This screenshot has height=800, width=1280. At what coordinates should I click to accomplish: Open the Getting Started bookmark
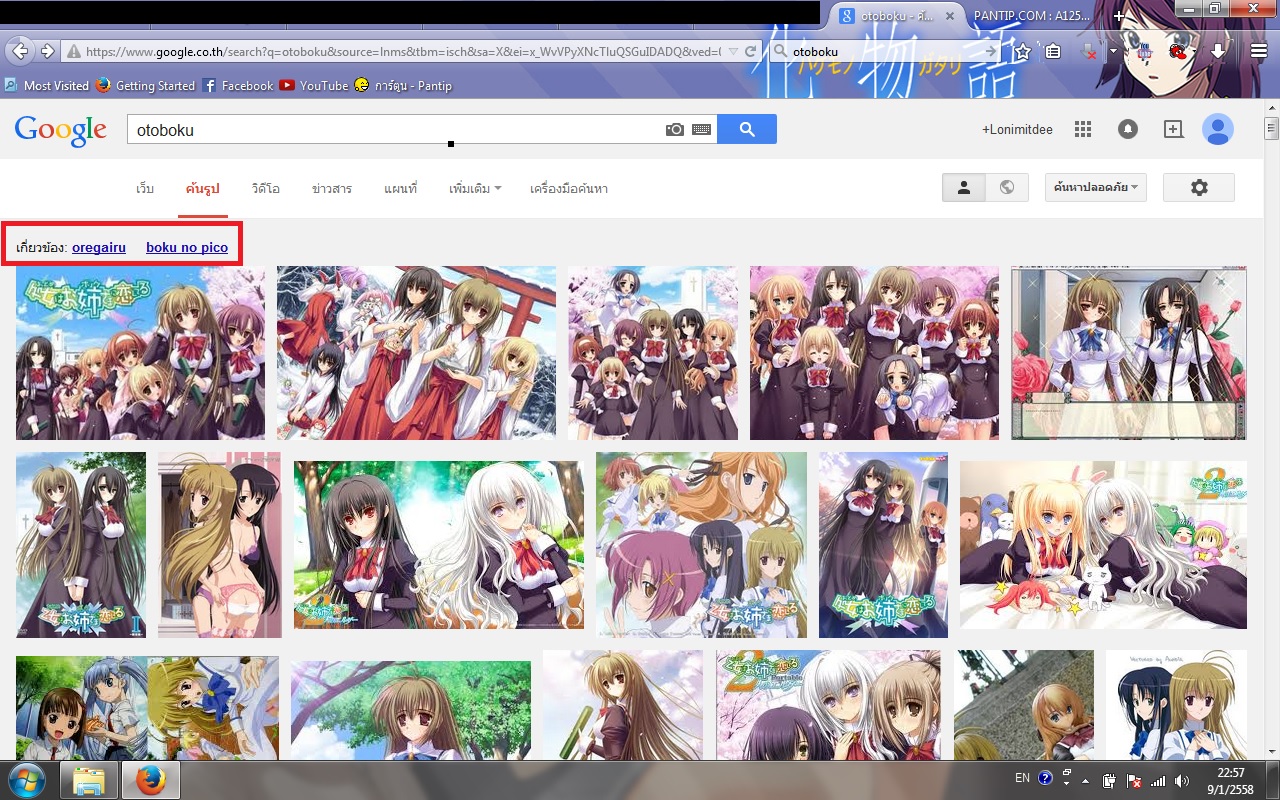[x=146, y=86]
